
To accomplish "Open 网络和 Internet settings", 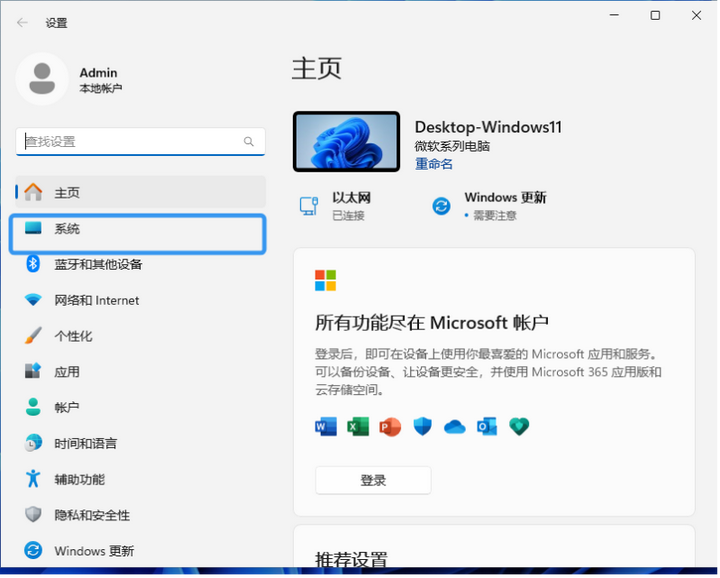I will (x=141, y=301).
